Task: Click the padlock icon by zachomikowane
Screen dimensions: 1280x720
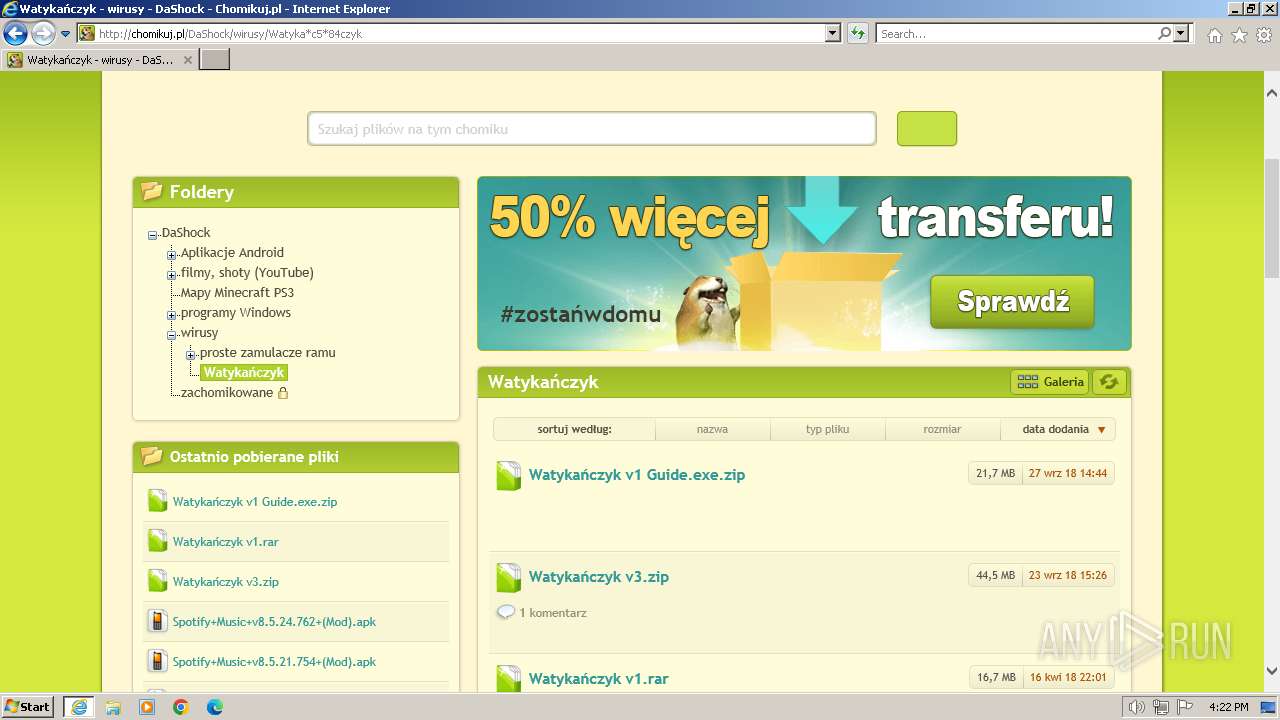Action: coord(283,393)
